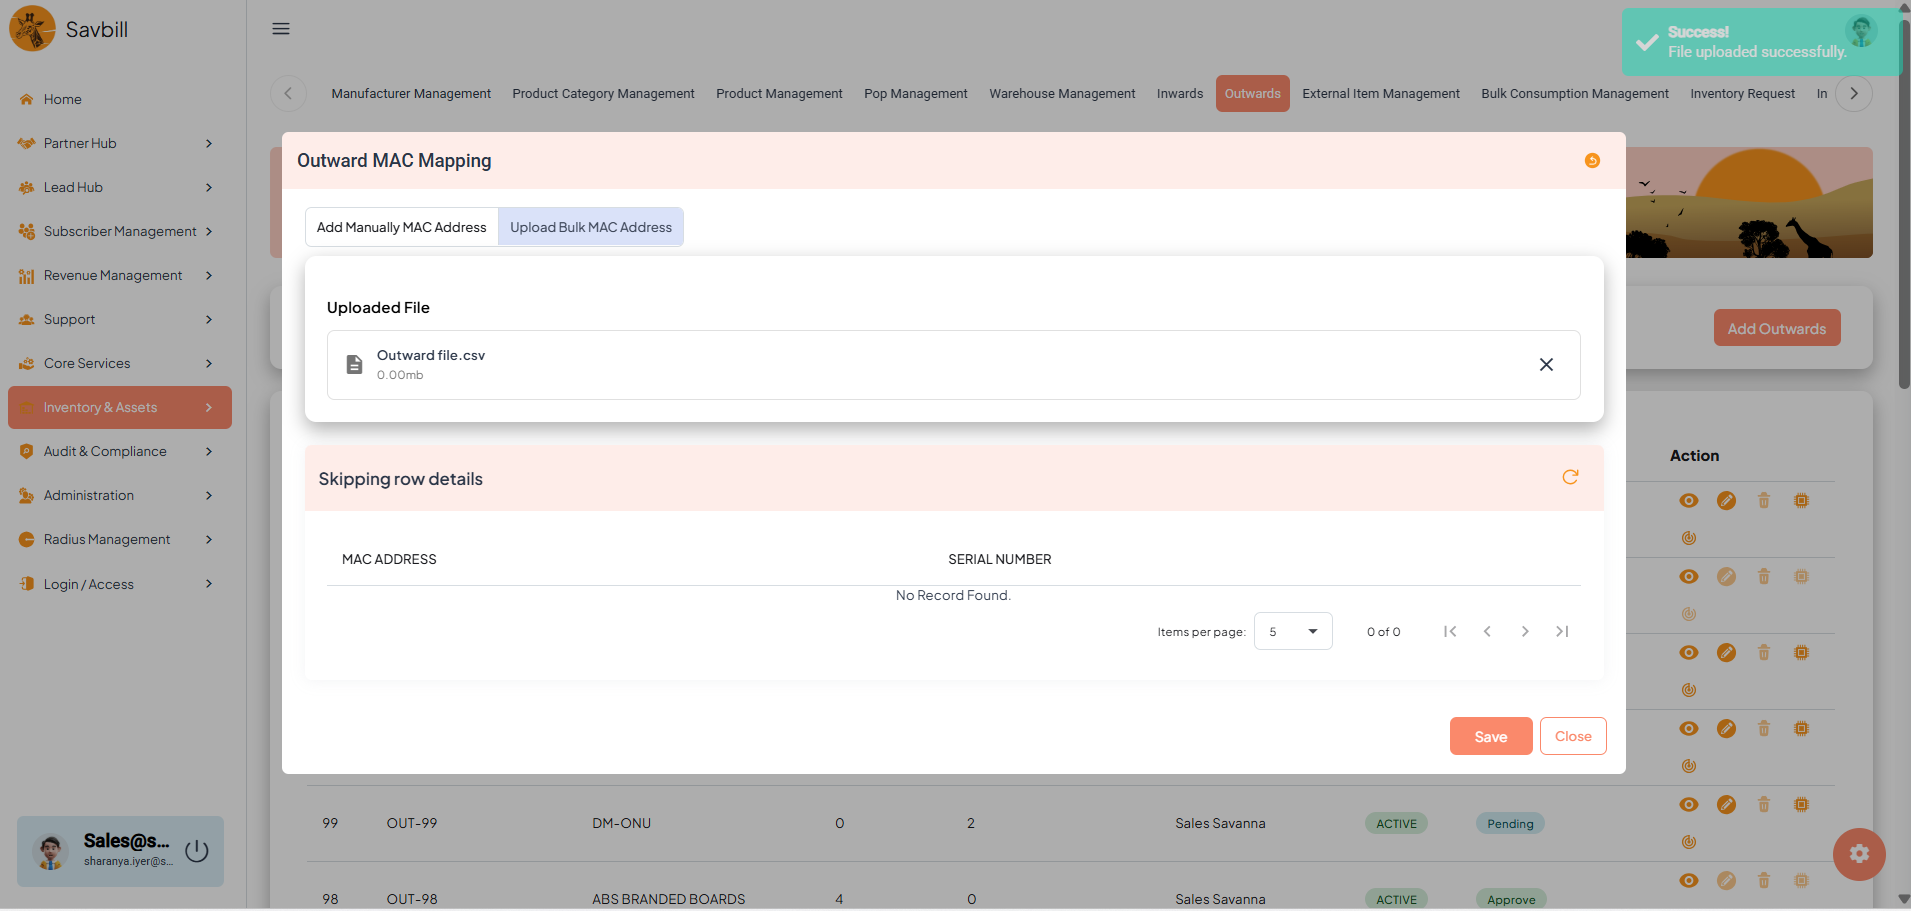Click the back icon in Outward MAC Mapping header

(1592, 161)
